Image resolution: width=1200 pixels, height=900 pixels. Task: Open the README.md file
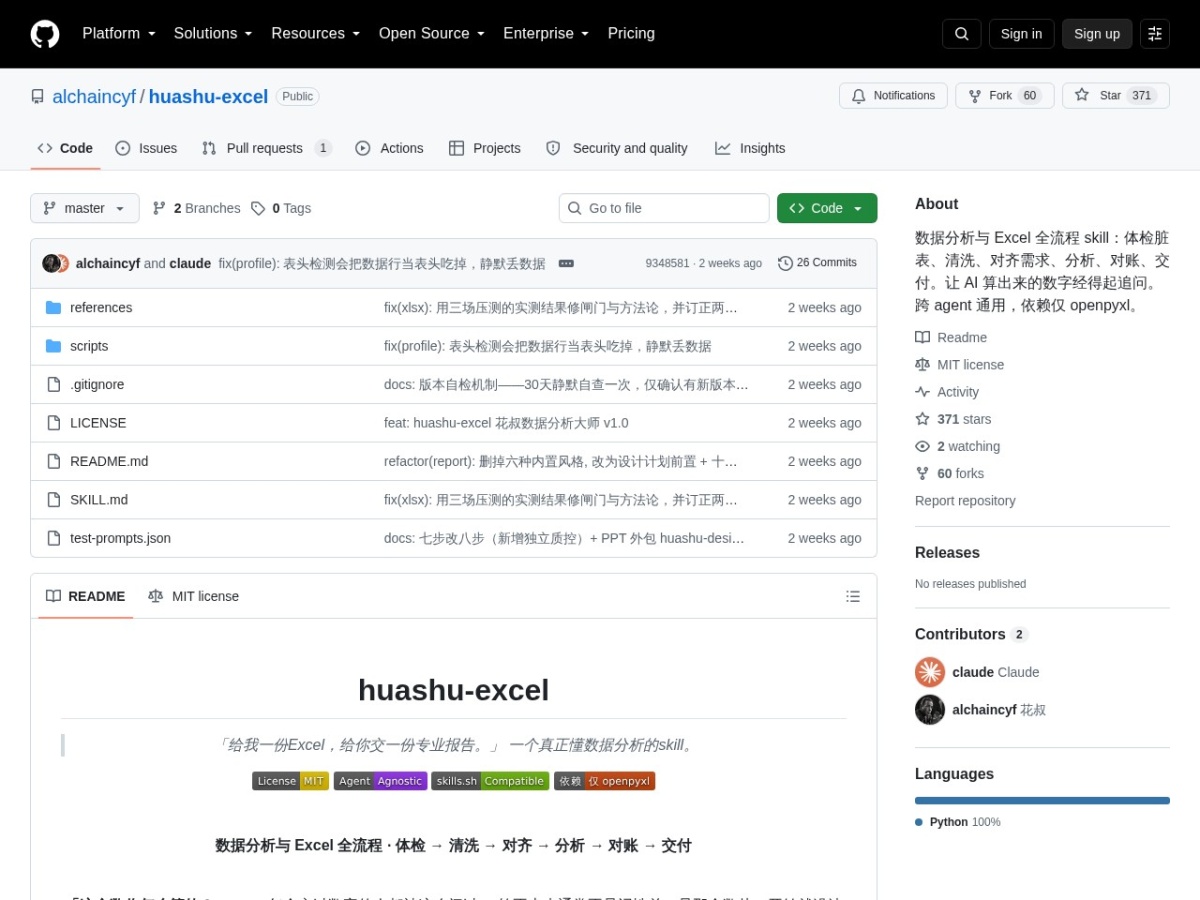[109, 461]
